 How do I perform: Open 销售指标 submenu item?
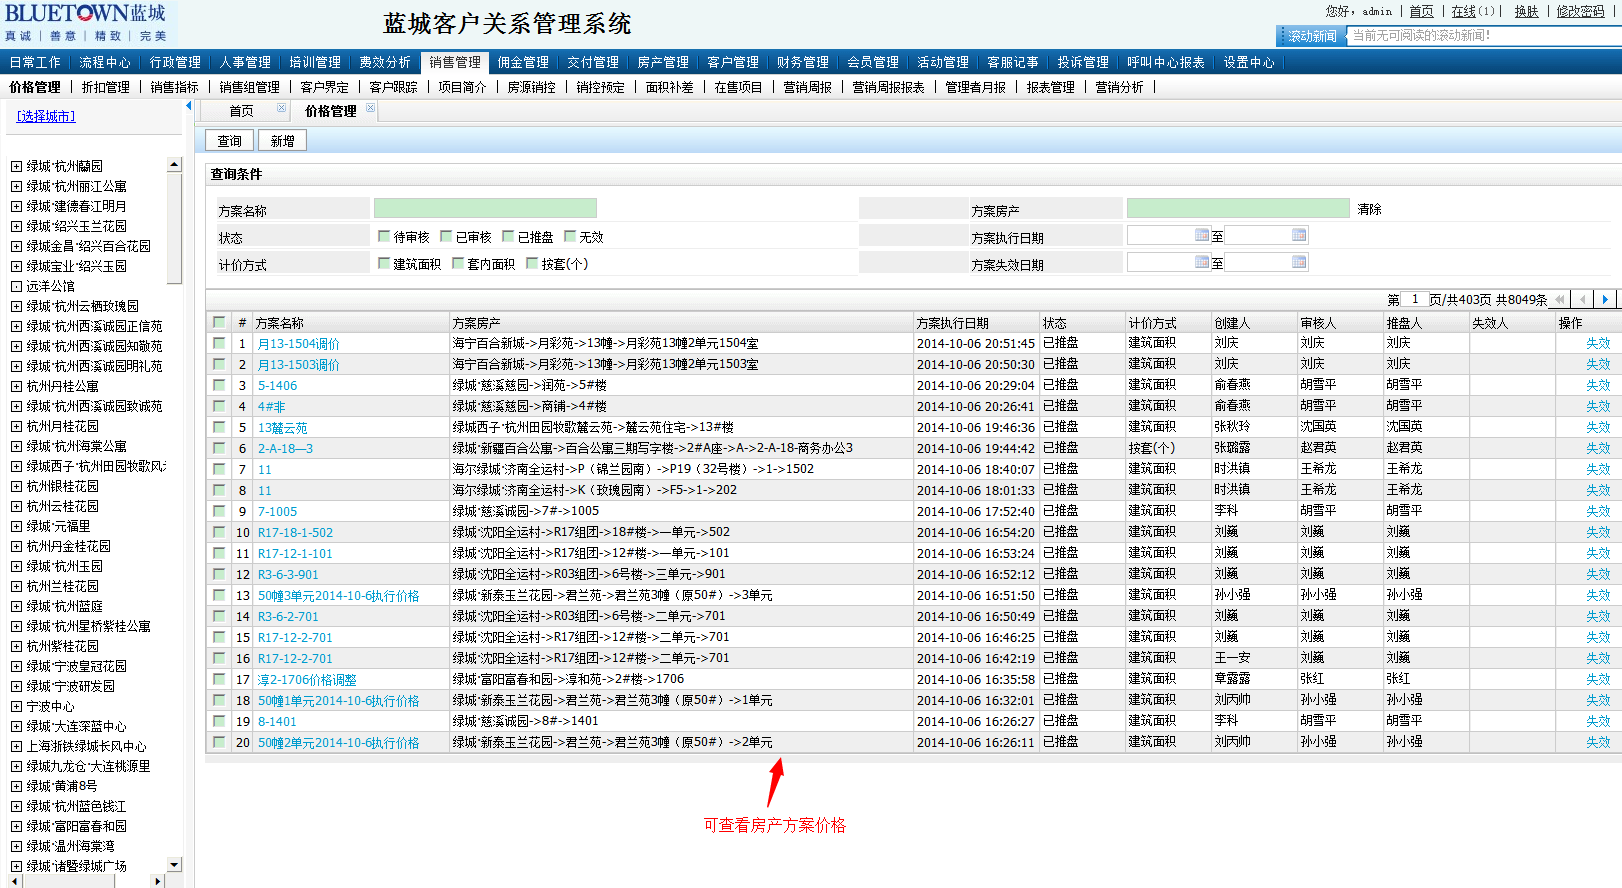pyautogui.click(x=175, y=87)
